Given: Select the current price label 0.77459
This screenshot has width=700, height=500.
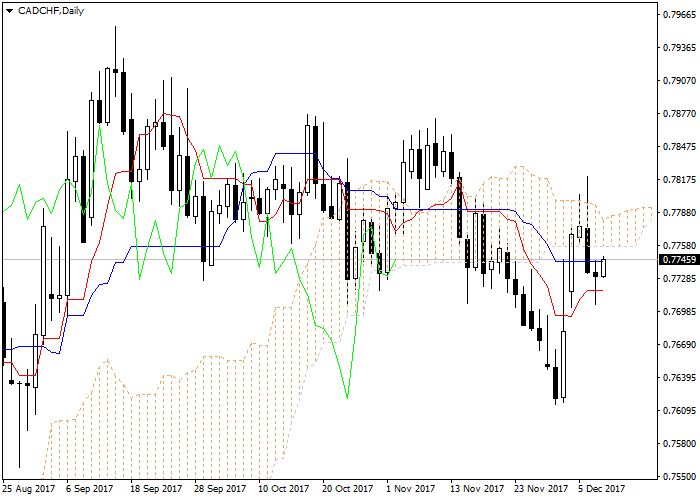Looking at the screenshot, I should [x=679, y=259].
